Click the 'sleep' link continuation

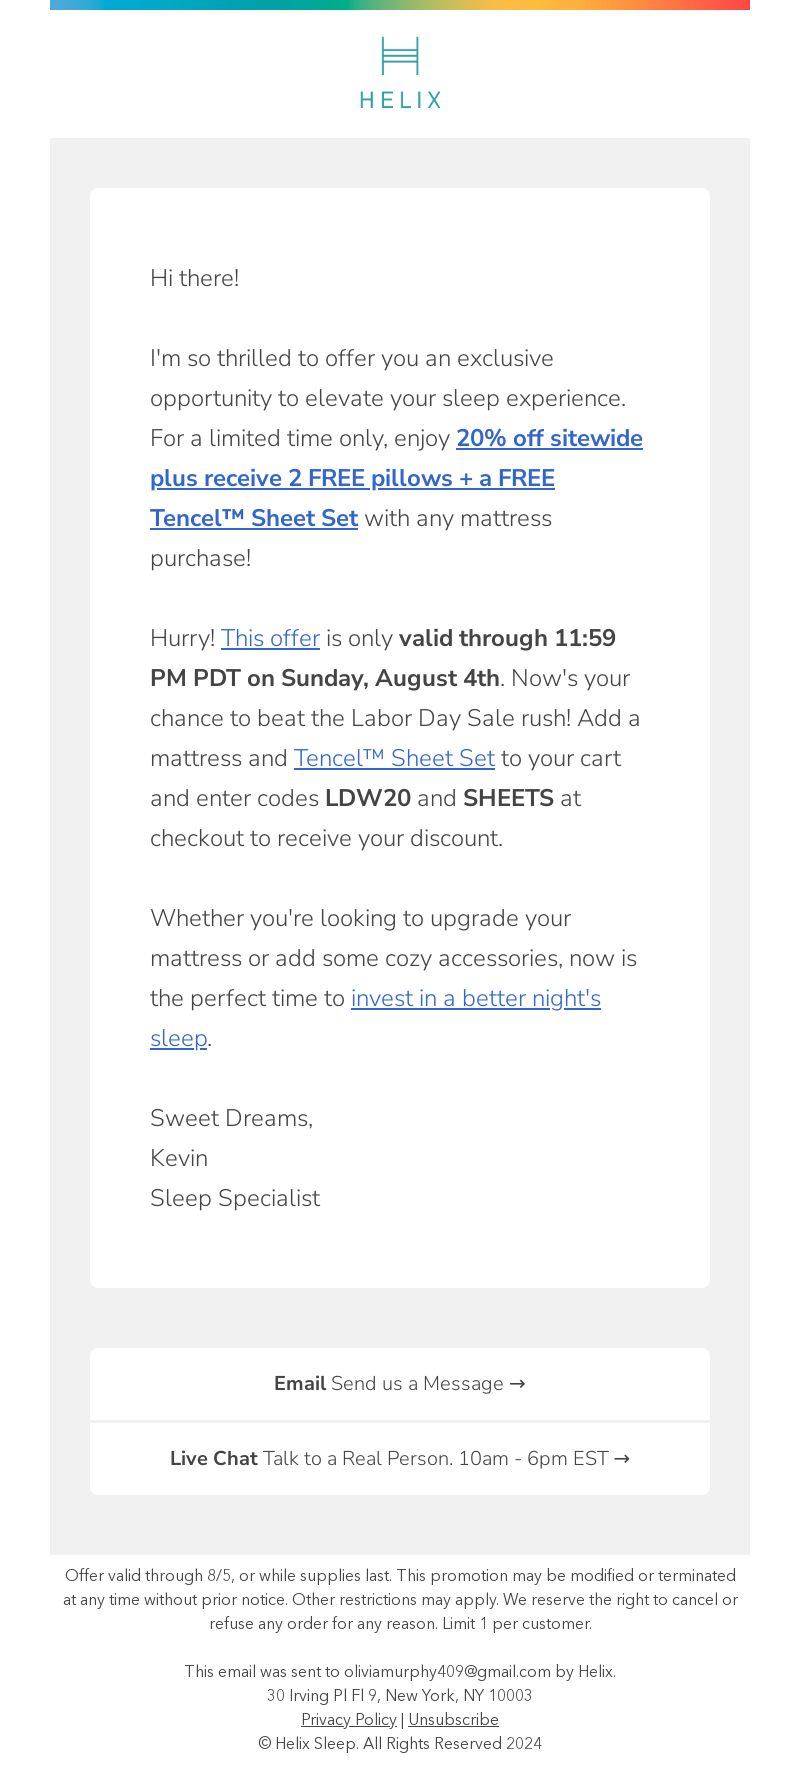coord(178,1038)
